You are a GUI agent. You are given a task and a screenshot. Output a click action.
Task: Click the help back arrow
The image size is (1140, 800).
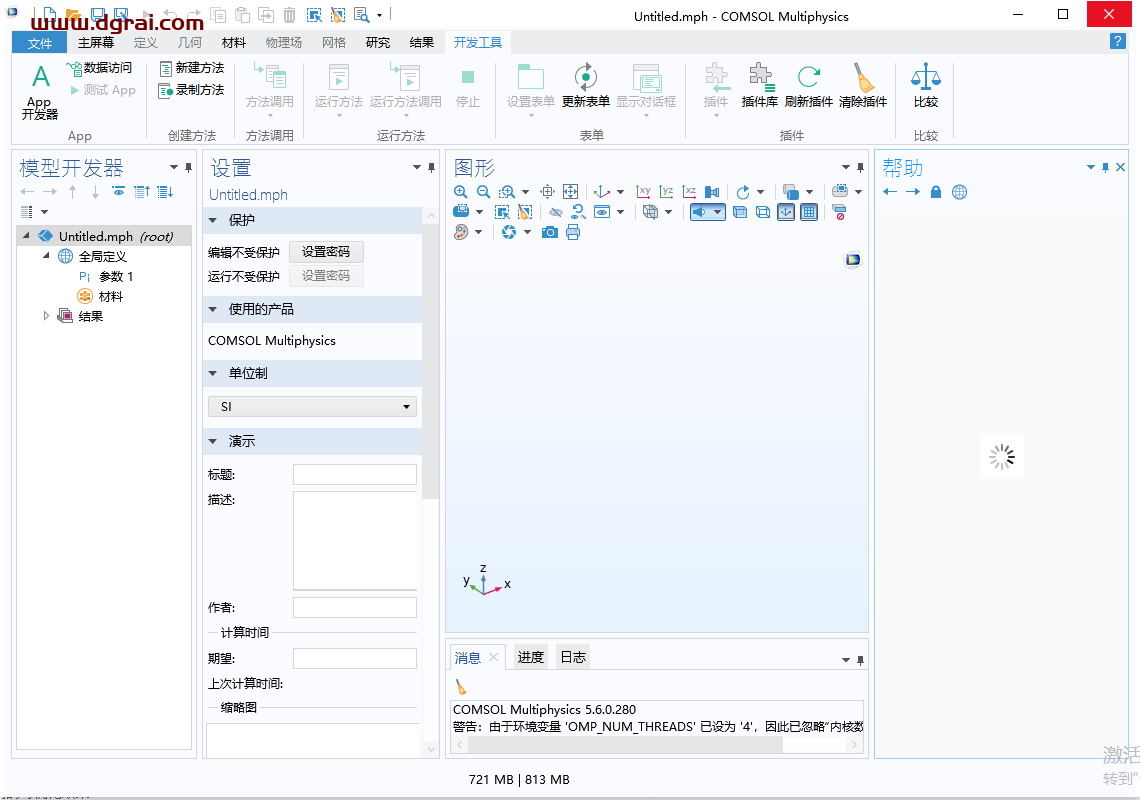click(x=890, y=192)
